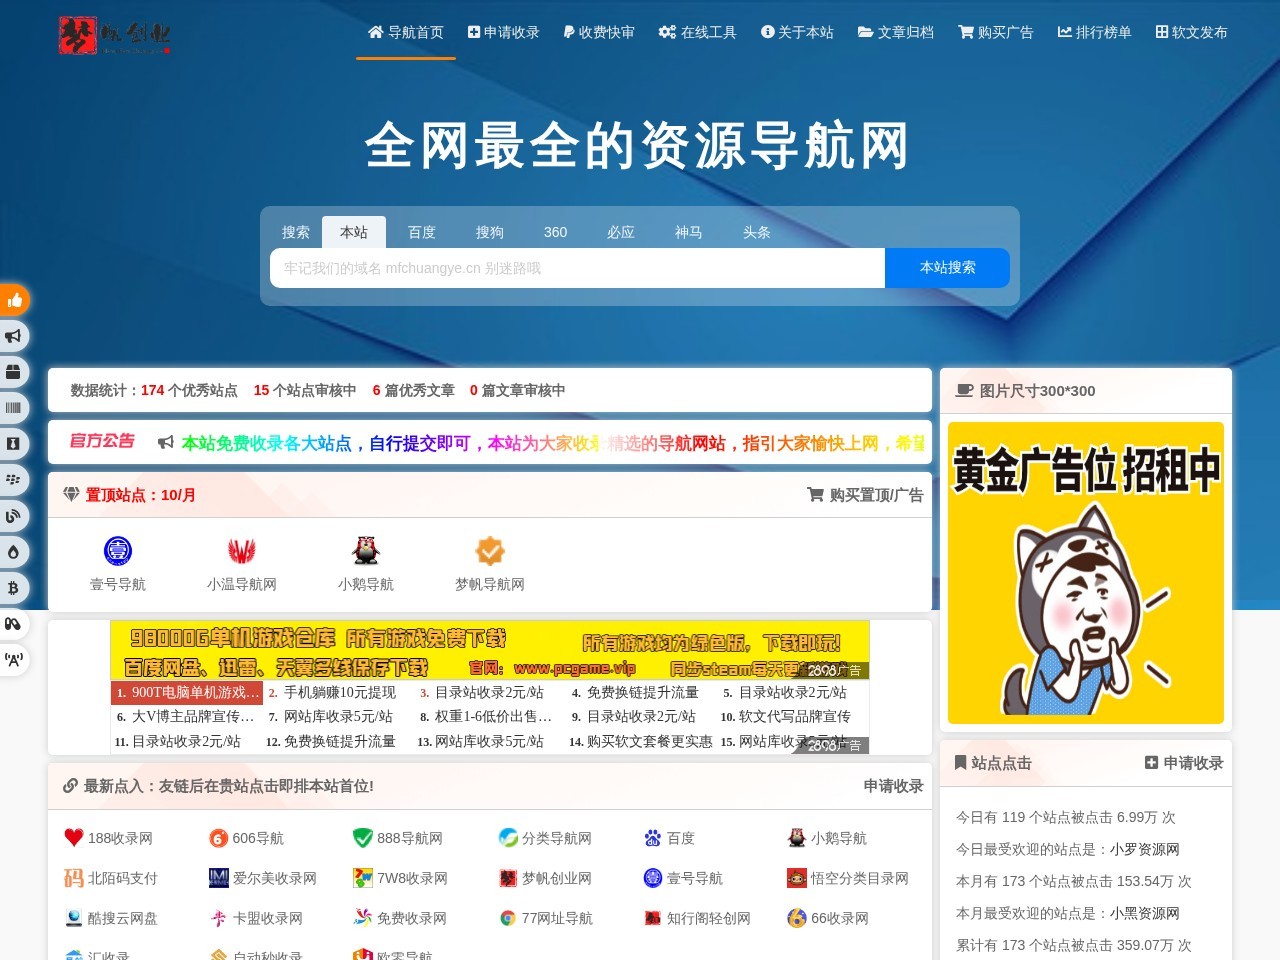Open the 在线工具 menu item
The width and height of the screenshot is (1280, 960).
point(697,32)
